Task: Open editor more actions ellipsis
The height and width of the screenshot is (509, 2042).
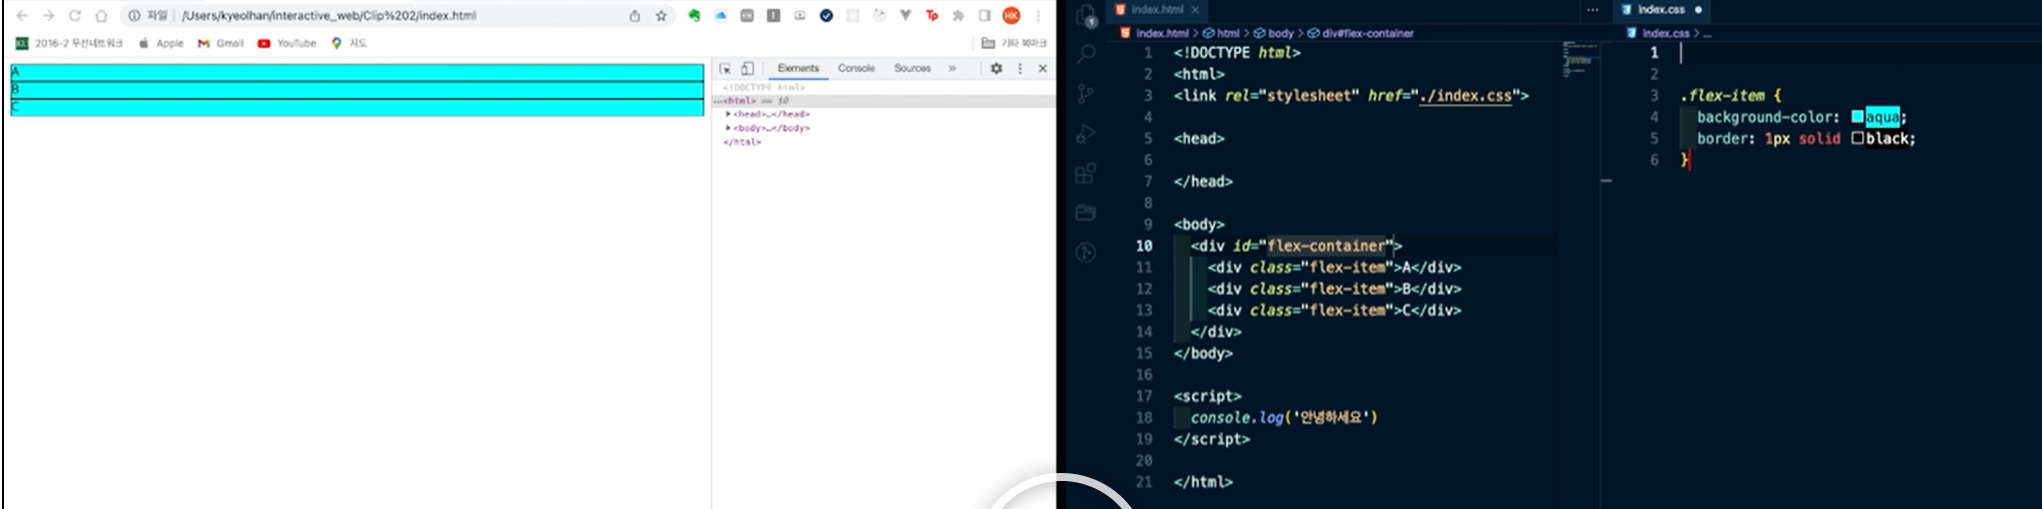Action: pos(1592,9)
